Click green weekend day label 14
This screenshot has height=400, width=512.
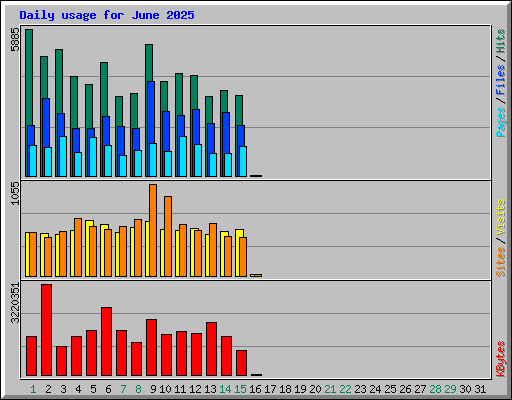point(225,389)
